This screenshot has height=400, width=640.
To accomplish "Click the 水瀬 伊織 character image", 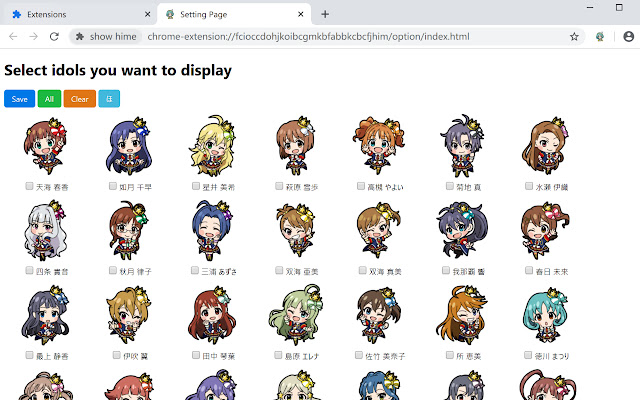I will coord(545,146).
